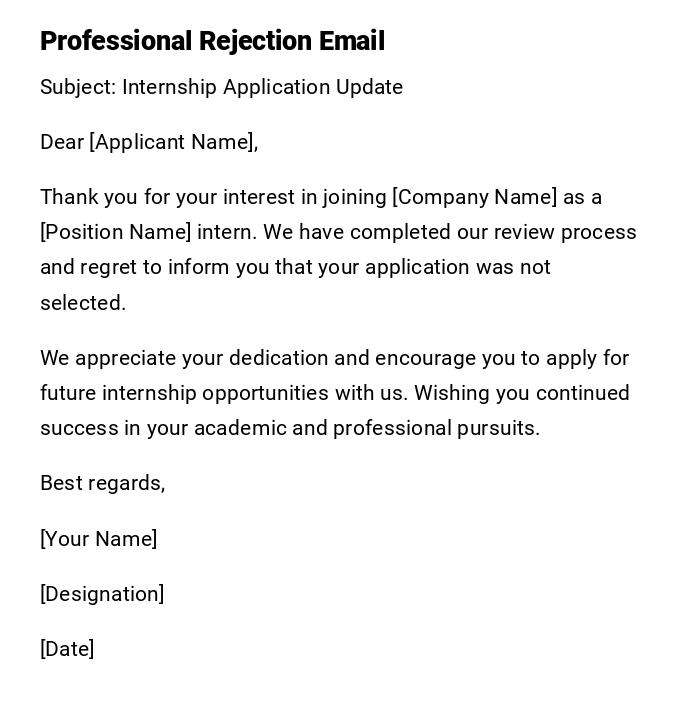Place cursor at the word "selected."
This screenshot has width=700, height=711.
click(83, 303)
